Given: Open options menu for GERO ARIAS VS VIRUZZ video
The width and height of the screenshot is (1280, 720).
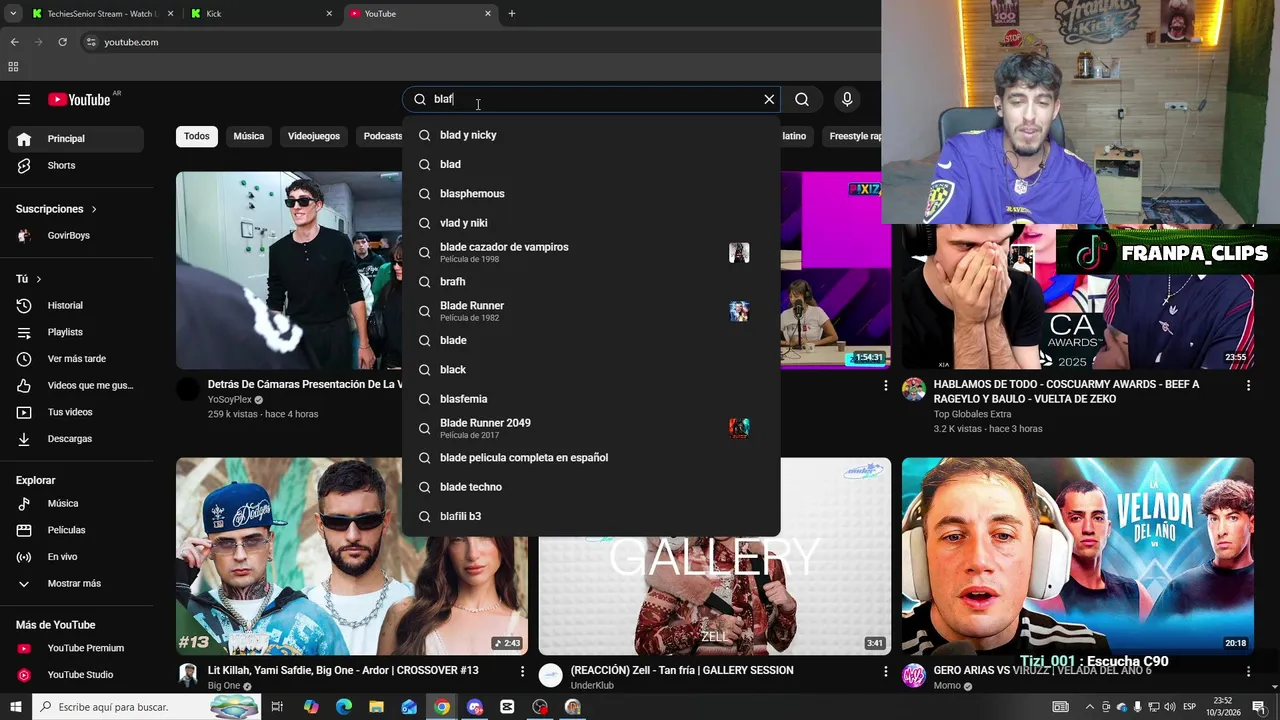Looking at the screenshot, I should tap(1248, 671).
